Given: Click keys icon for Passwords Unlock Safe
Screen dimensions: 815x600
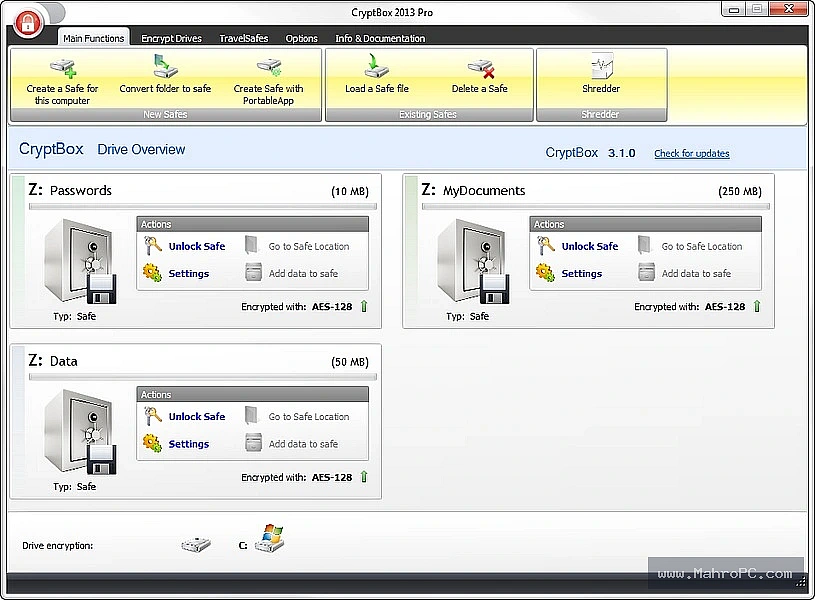Looking at the screenshot, I should (153, 246).
